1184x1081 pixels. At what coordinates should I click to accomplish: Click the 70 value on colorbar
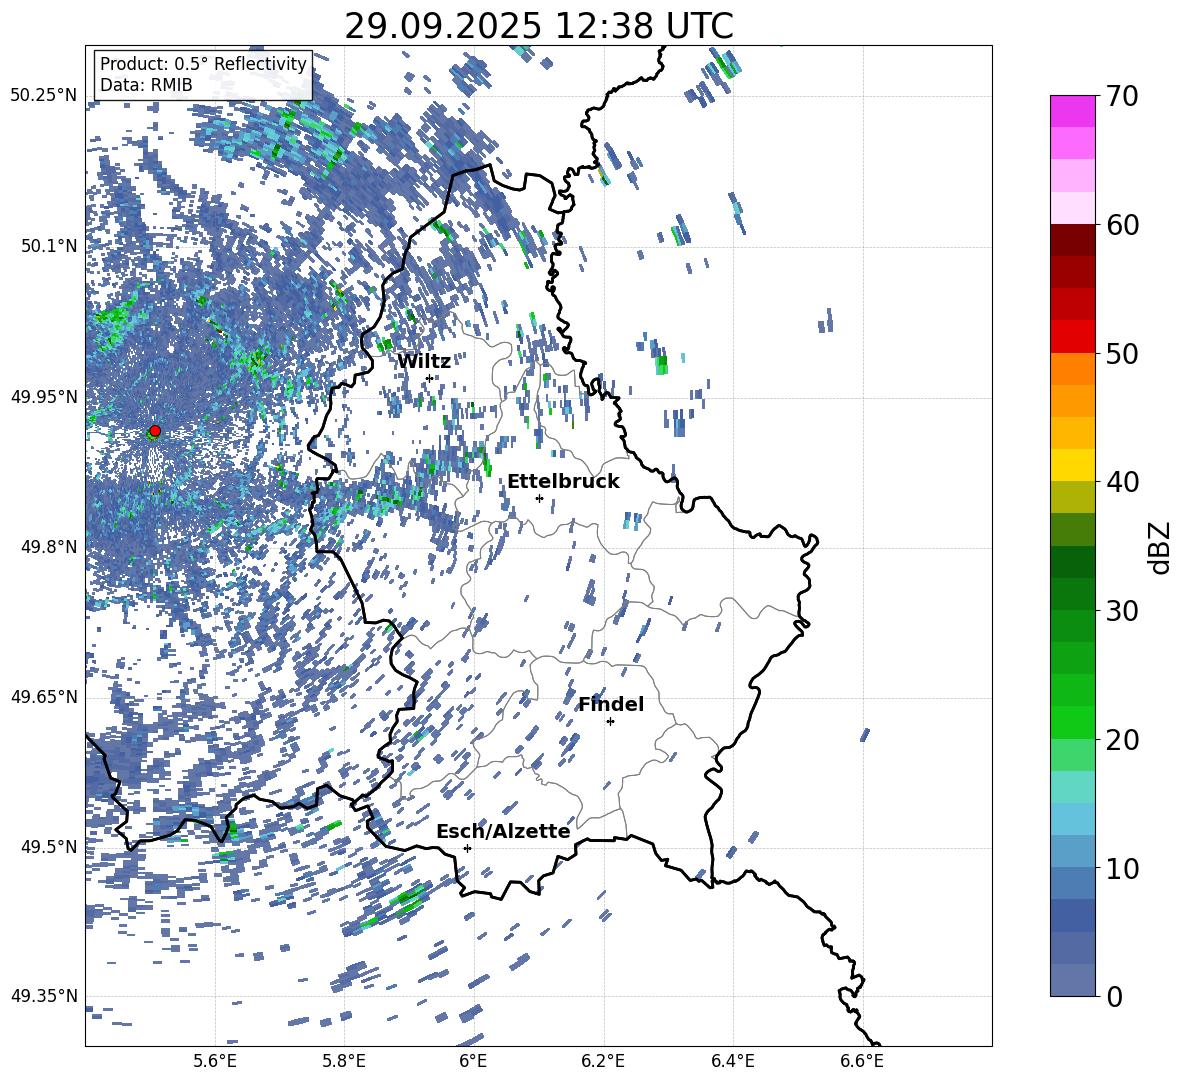point(1121,97)
